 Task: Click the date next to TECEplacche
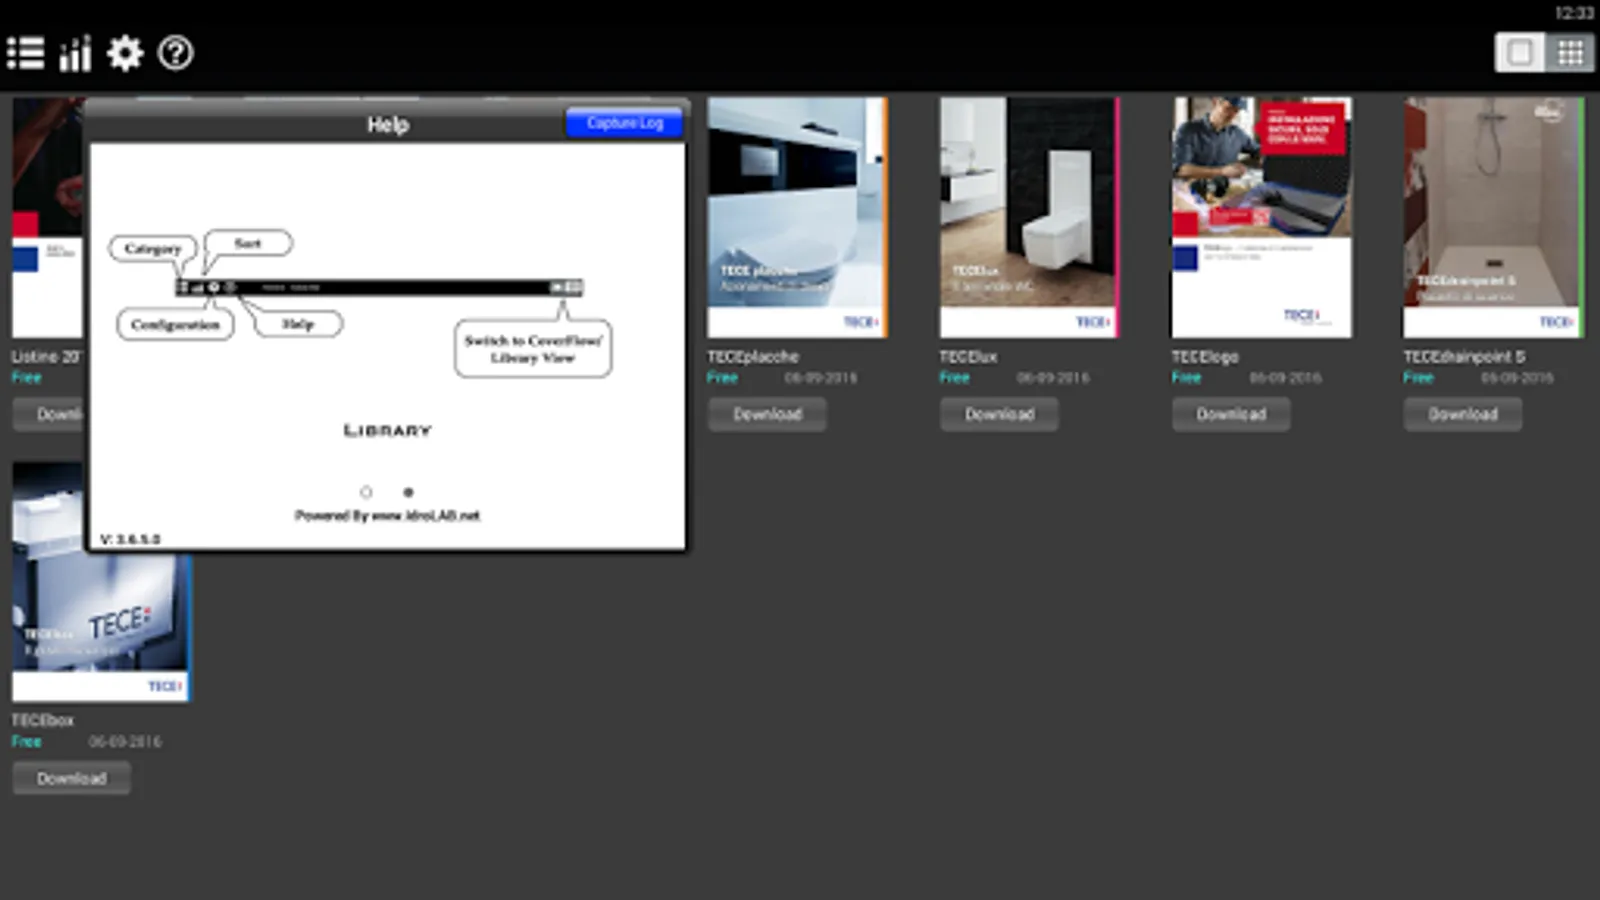coord(820,378)
